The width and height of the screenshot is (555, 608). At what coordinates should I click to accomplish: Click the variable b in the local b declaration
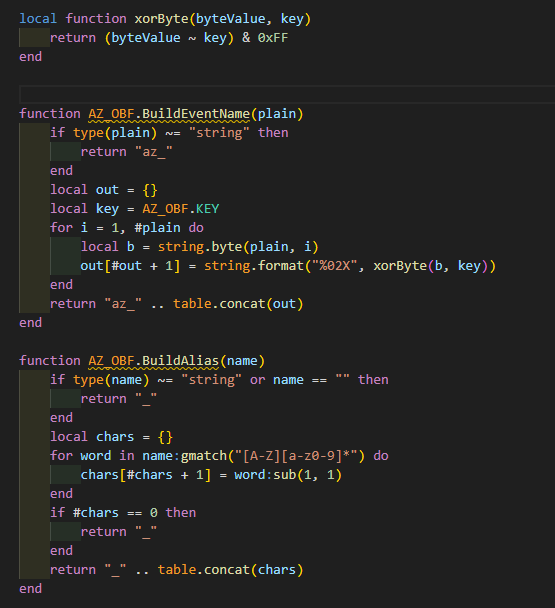[131, 247]
